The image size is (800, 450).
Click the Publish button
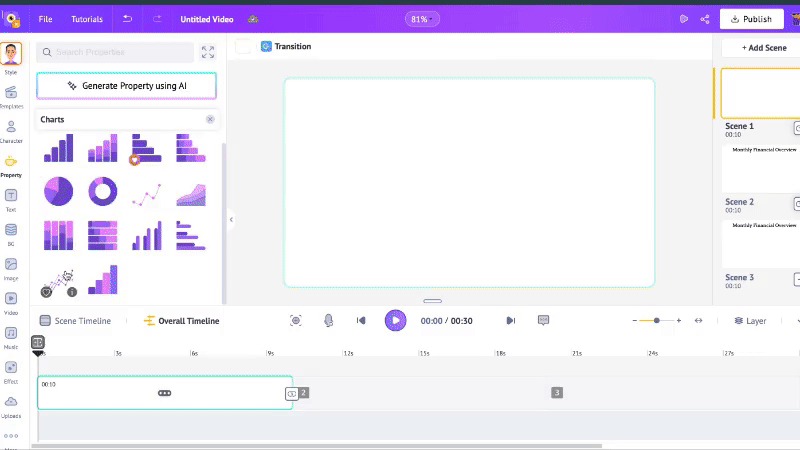pos(752,19)
